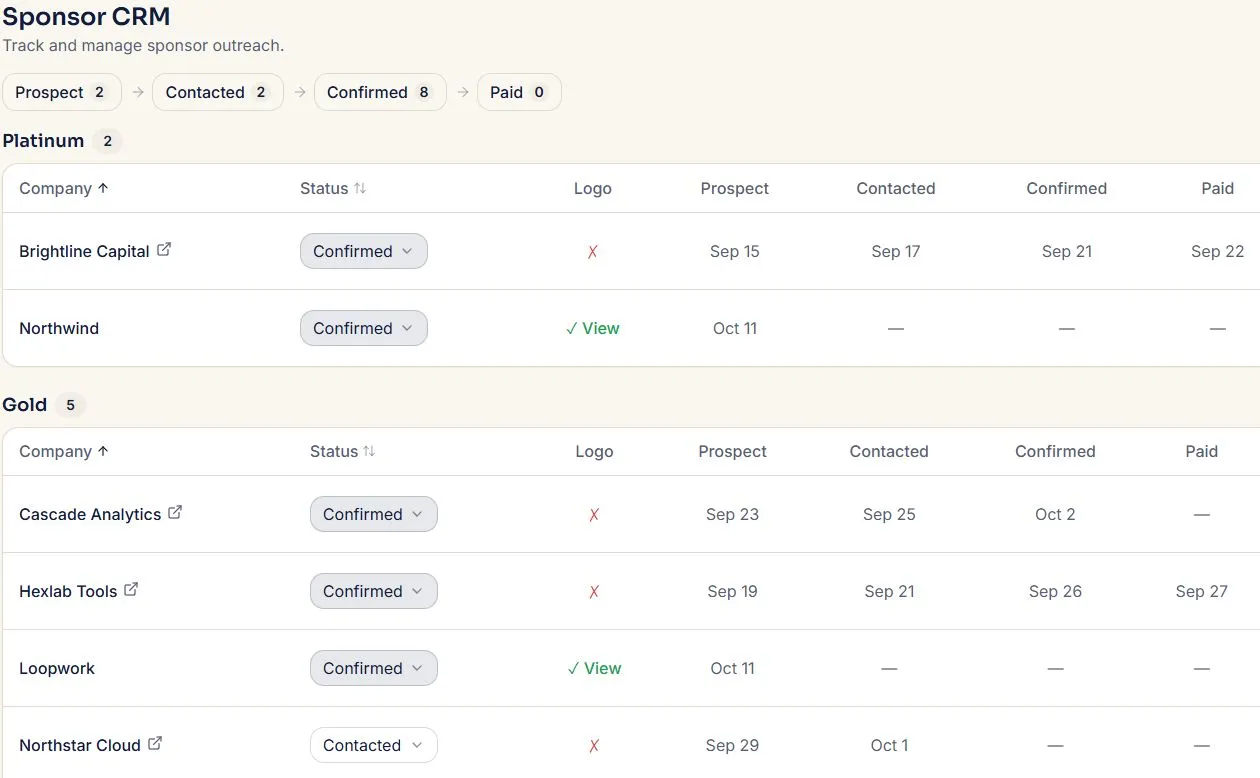Screen dimensions: 1260x778
Task: Click Cascade Analytics Contacted date Sep 25
Action: pos(889,514)
